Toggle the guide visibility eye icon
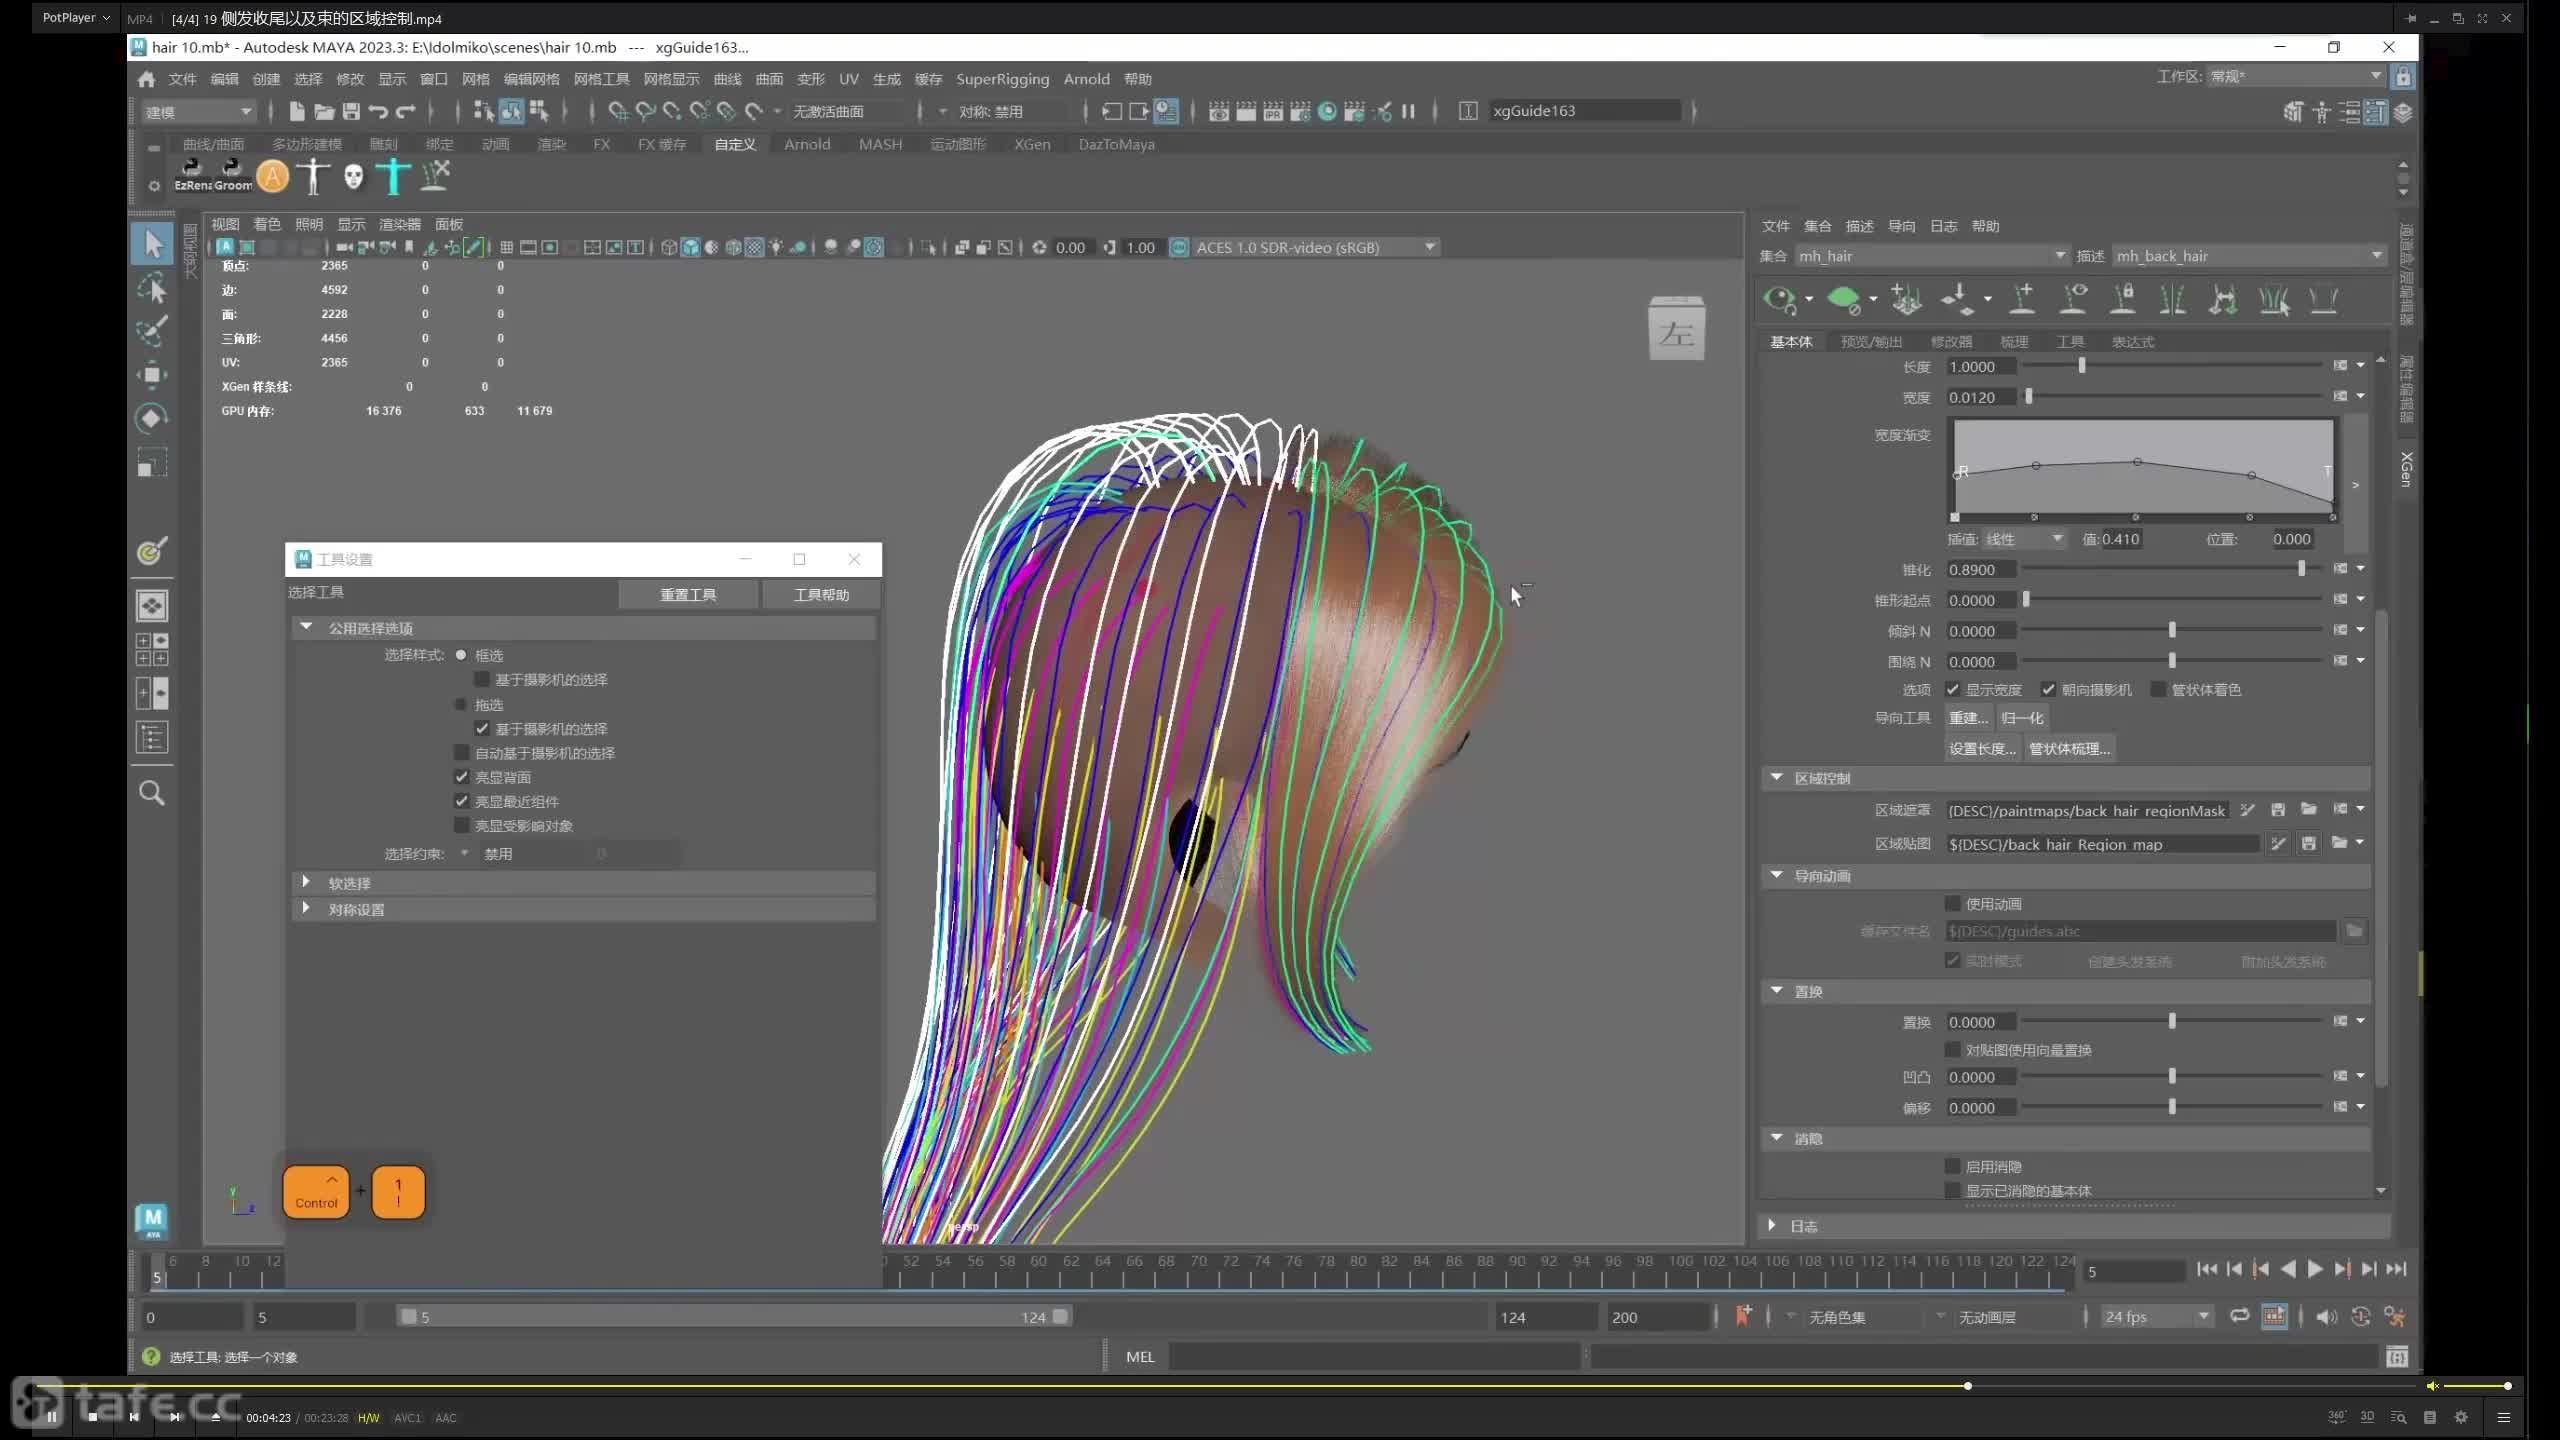Image resolution: width=2560 pixels, height=1440 pixels. pos(2074,299)
